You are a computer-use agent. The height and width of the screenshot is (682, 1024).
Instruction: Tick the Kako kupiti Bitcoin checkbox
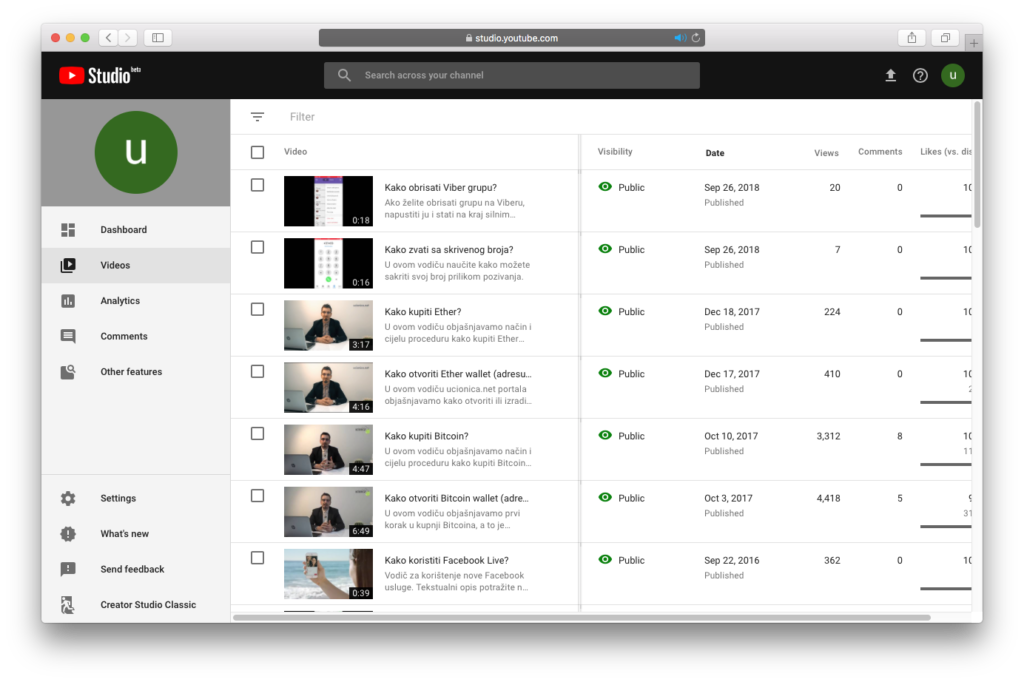coord(257,434)
